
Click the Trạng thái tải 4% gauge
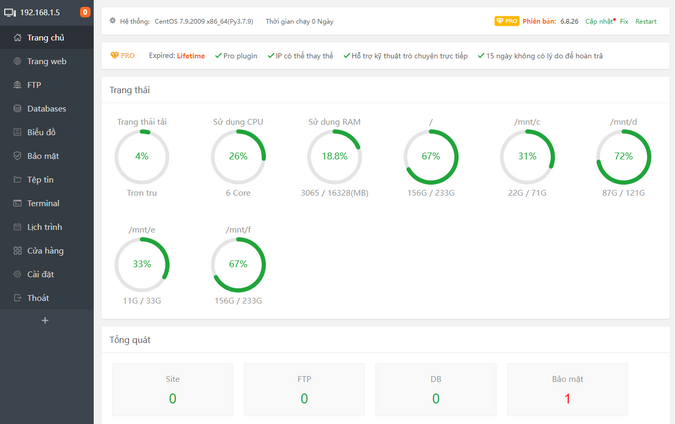142,157
